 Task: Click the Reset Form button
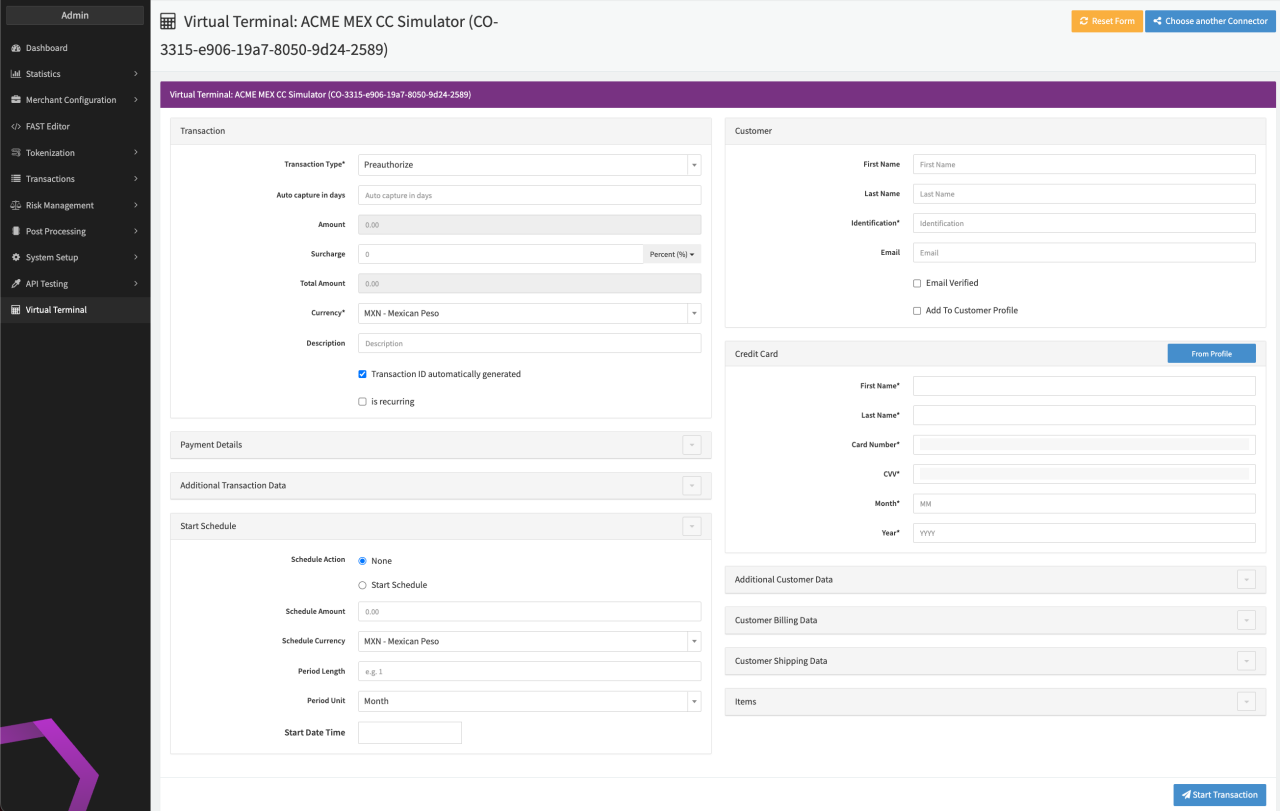point(1107,21)
